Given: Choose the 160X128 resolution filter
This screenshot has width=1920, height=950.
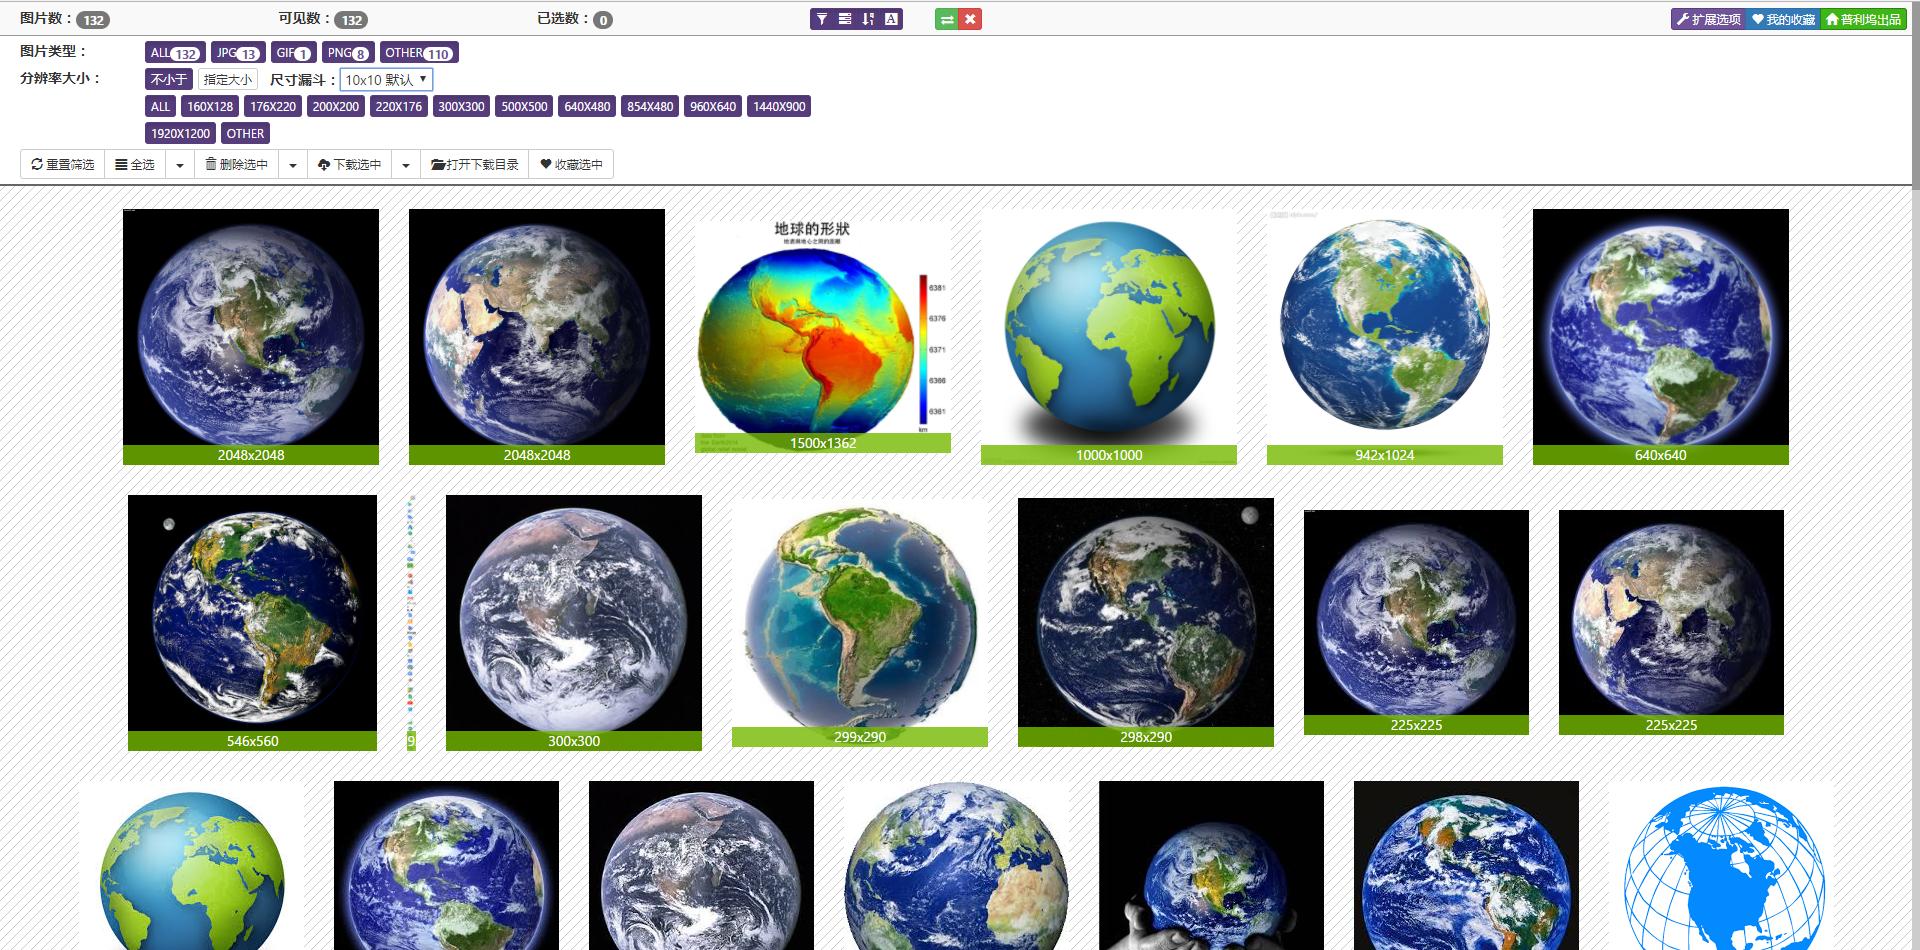Looking at the screenshot, I should click(210, 106).
